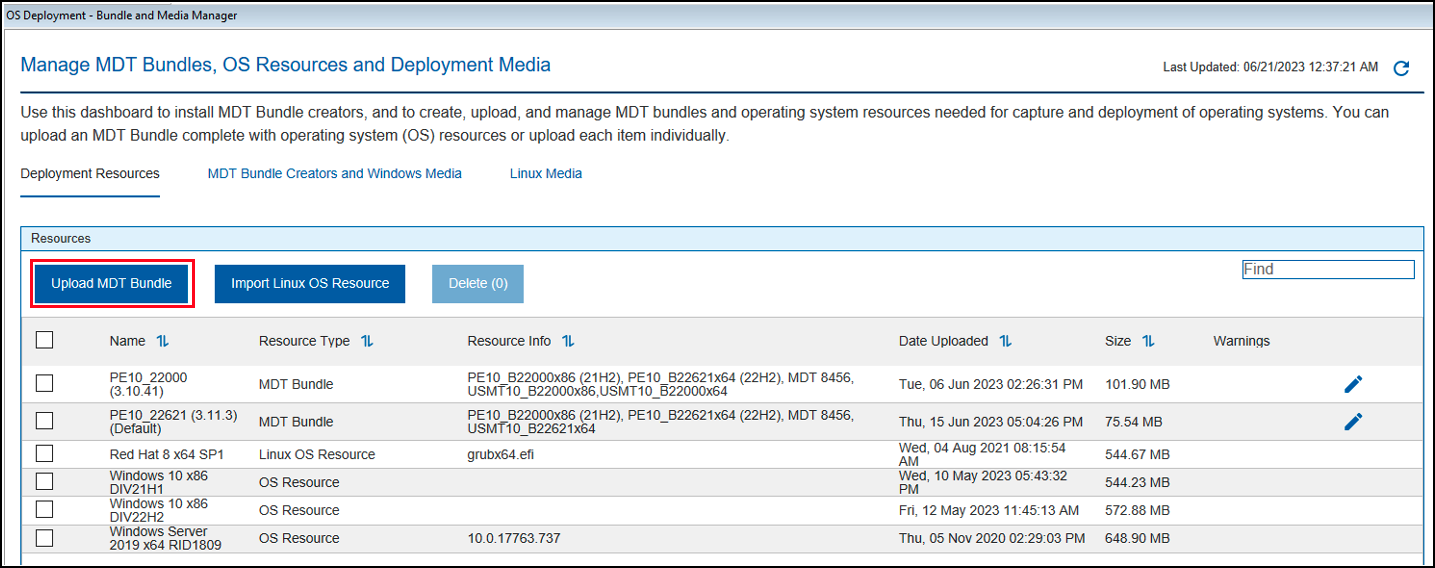Switch to MDT Bundle Creators and Windows Media tab
Screen dimensions: 1435x568
coord(335,174)
